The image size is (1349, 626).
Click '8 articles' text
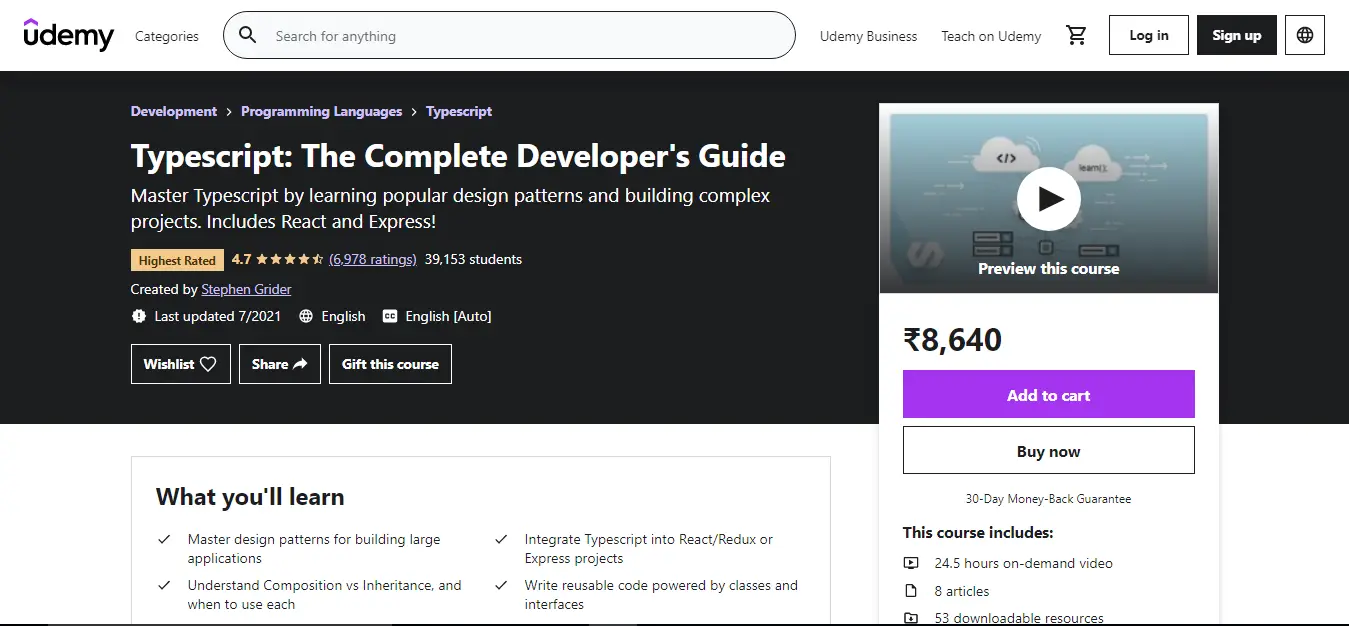[x=962, y=591]
